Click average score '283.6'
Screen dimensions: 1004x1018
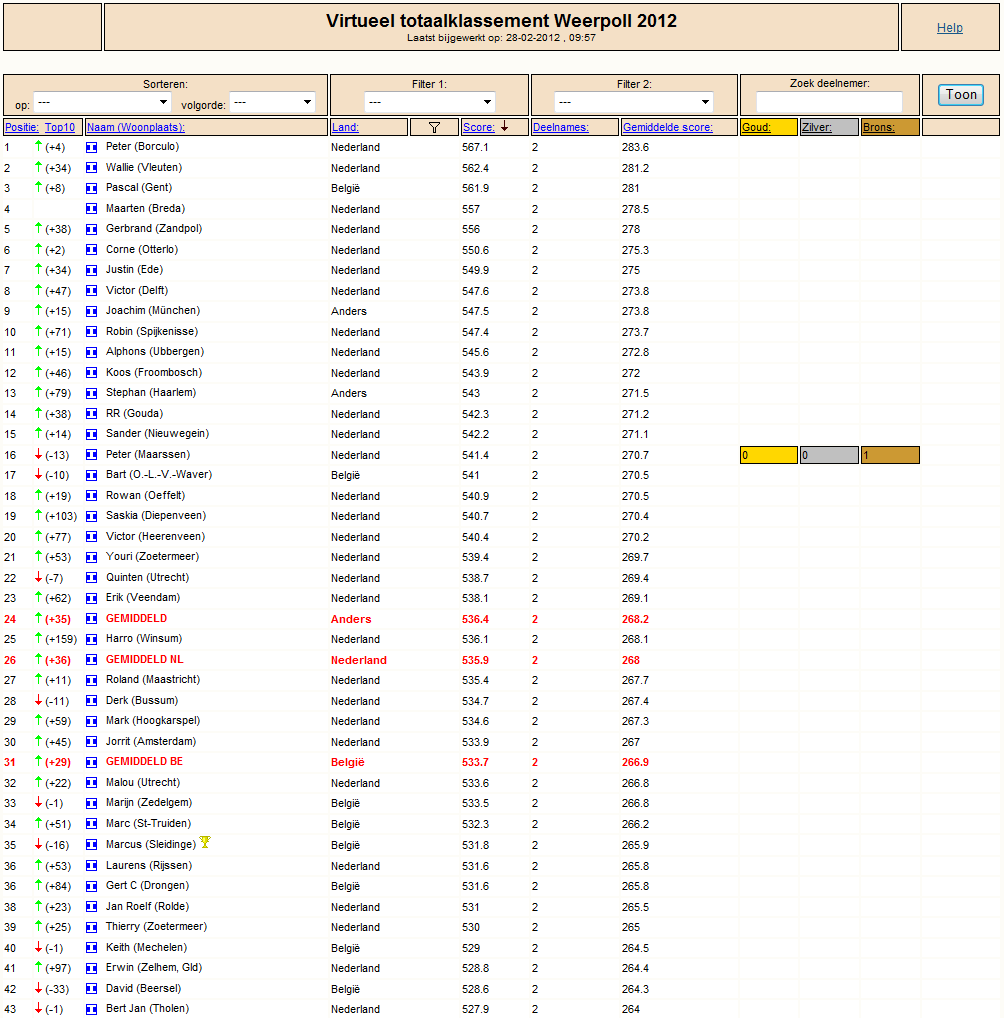coord(635,147)
